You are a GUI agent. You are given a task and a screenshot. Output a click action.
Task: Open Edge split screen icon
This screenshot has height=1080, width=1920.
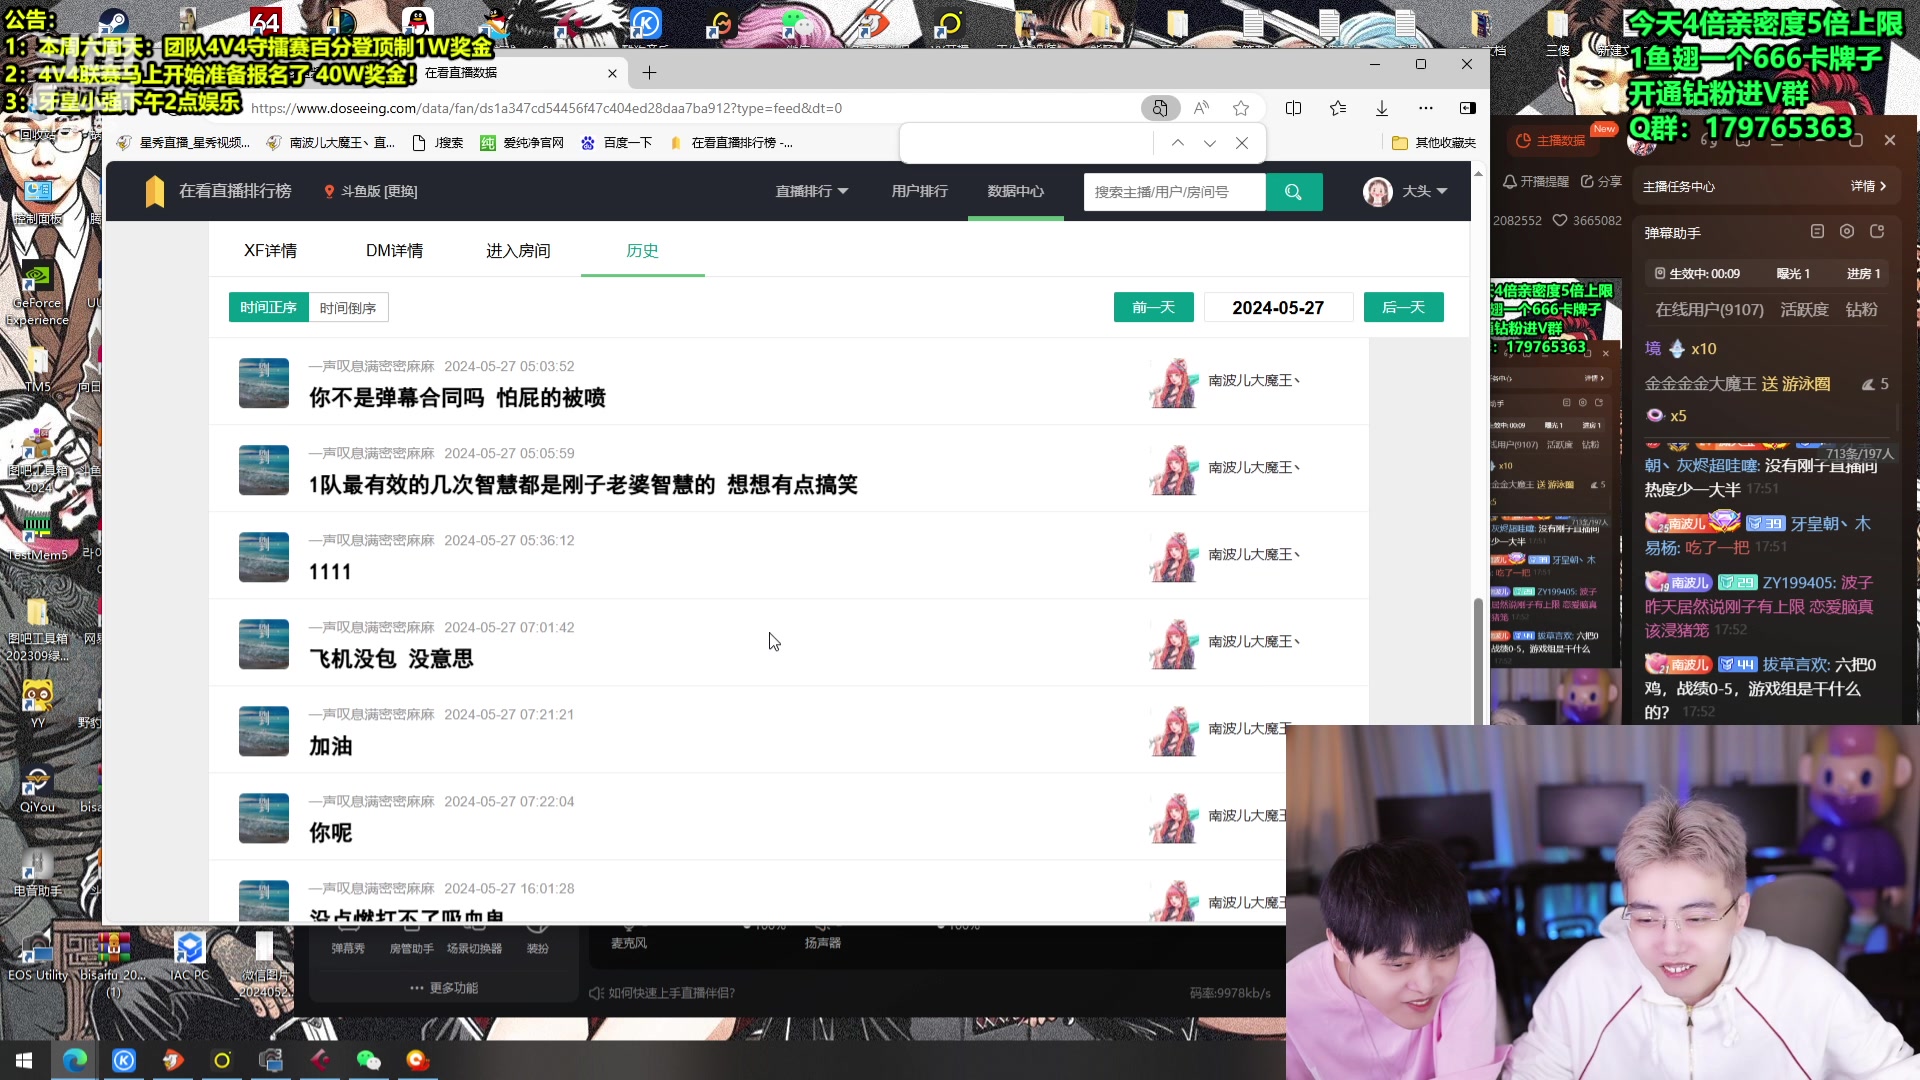tap(1293, 108)
